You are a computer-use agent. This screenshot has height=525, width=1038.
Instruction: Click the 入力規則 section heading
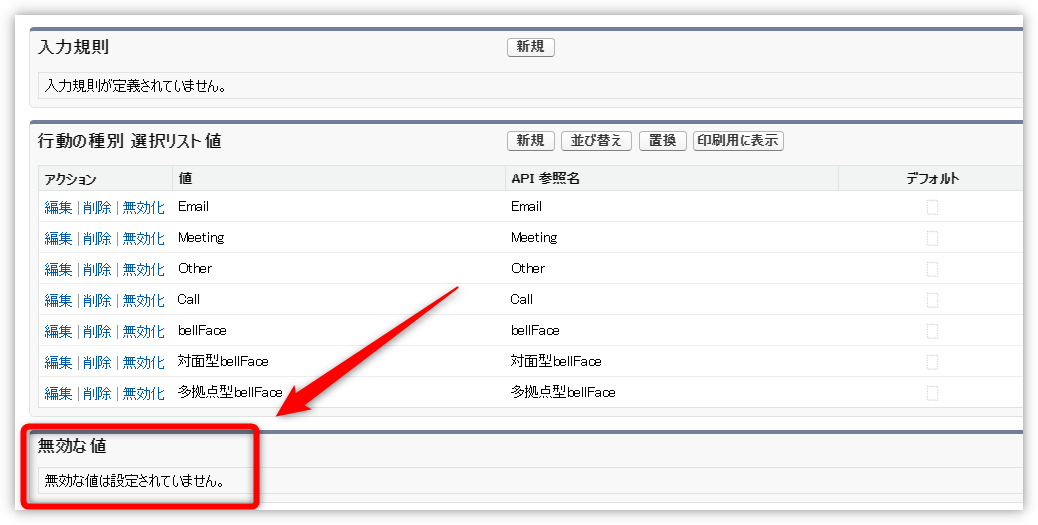(73, 47)
